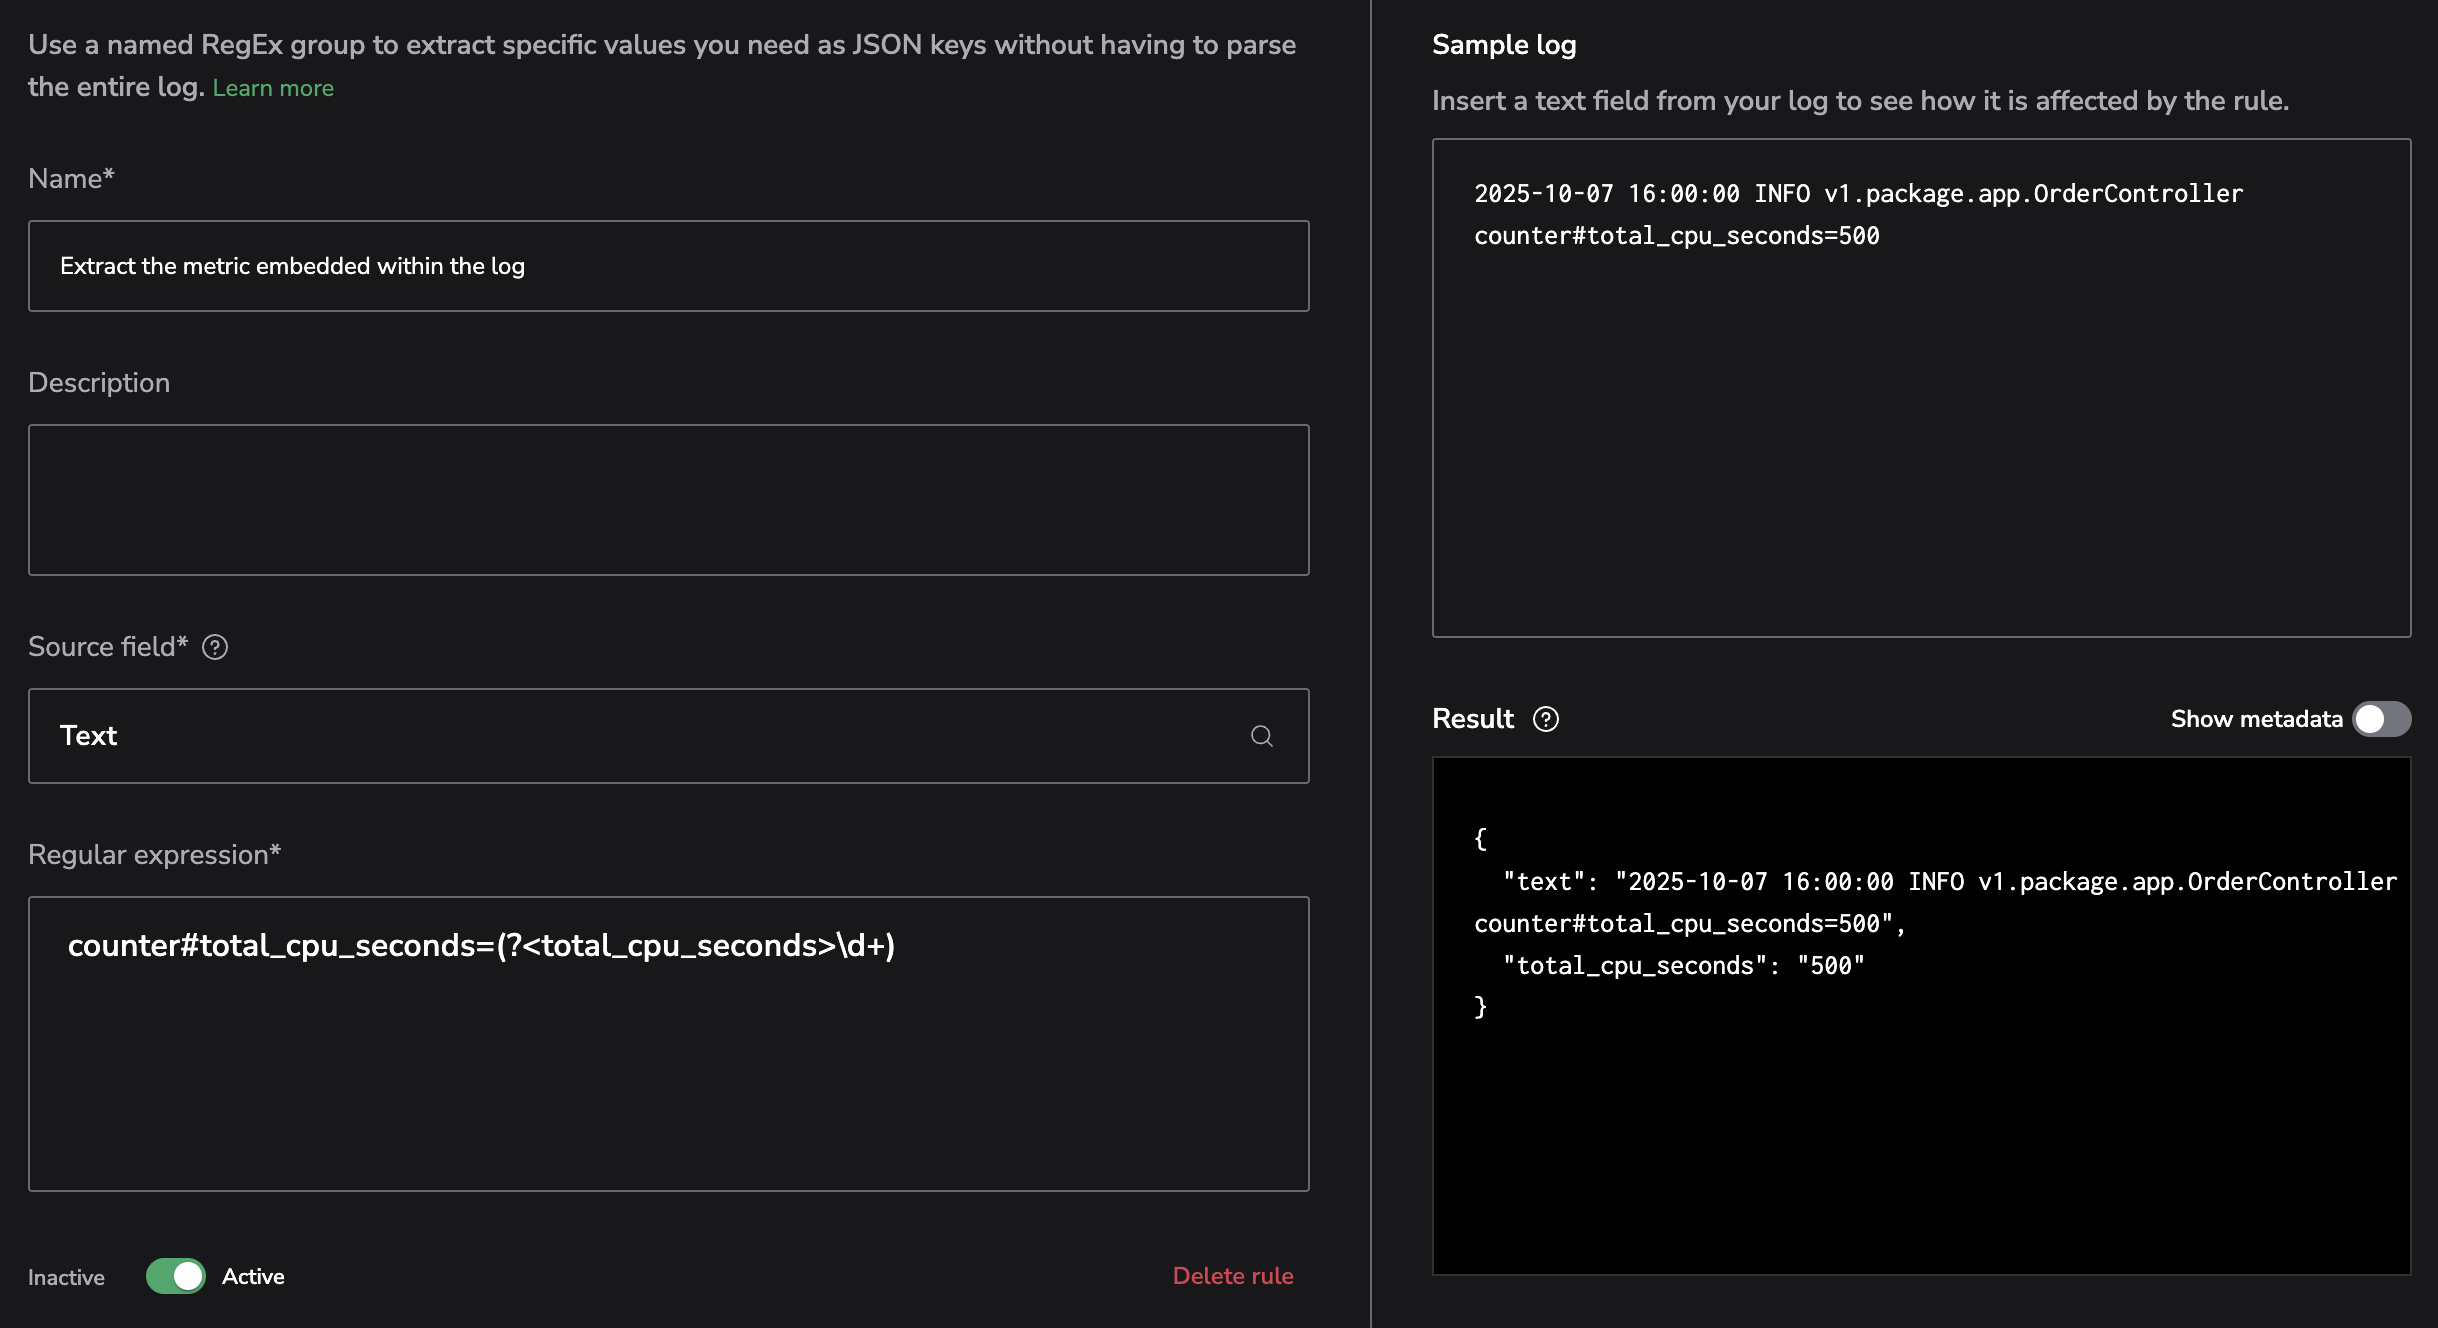Click the search icon in Source field

1261,736
